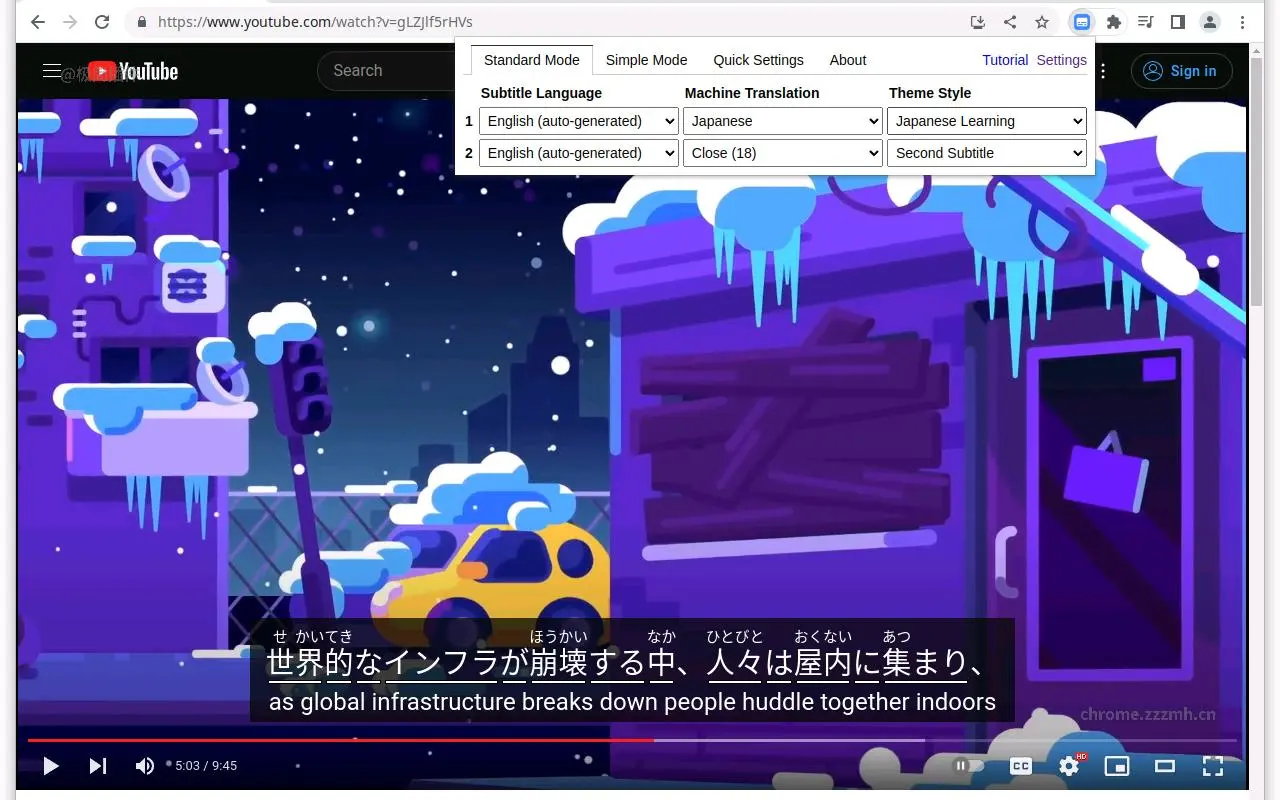1280x800 pixels.
Task: Share this page icon
Action: (x=1010, y=22)
